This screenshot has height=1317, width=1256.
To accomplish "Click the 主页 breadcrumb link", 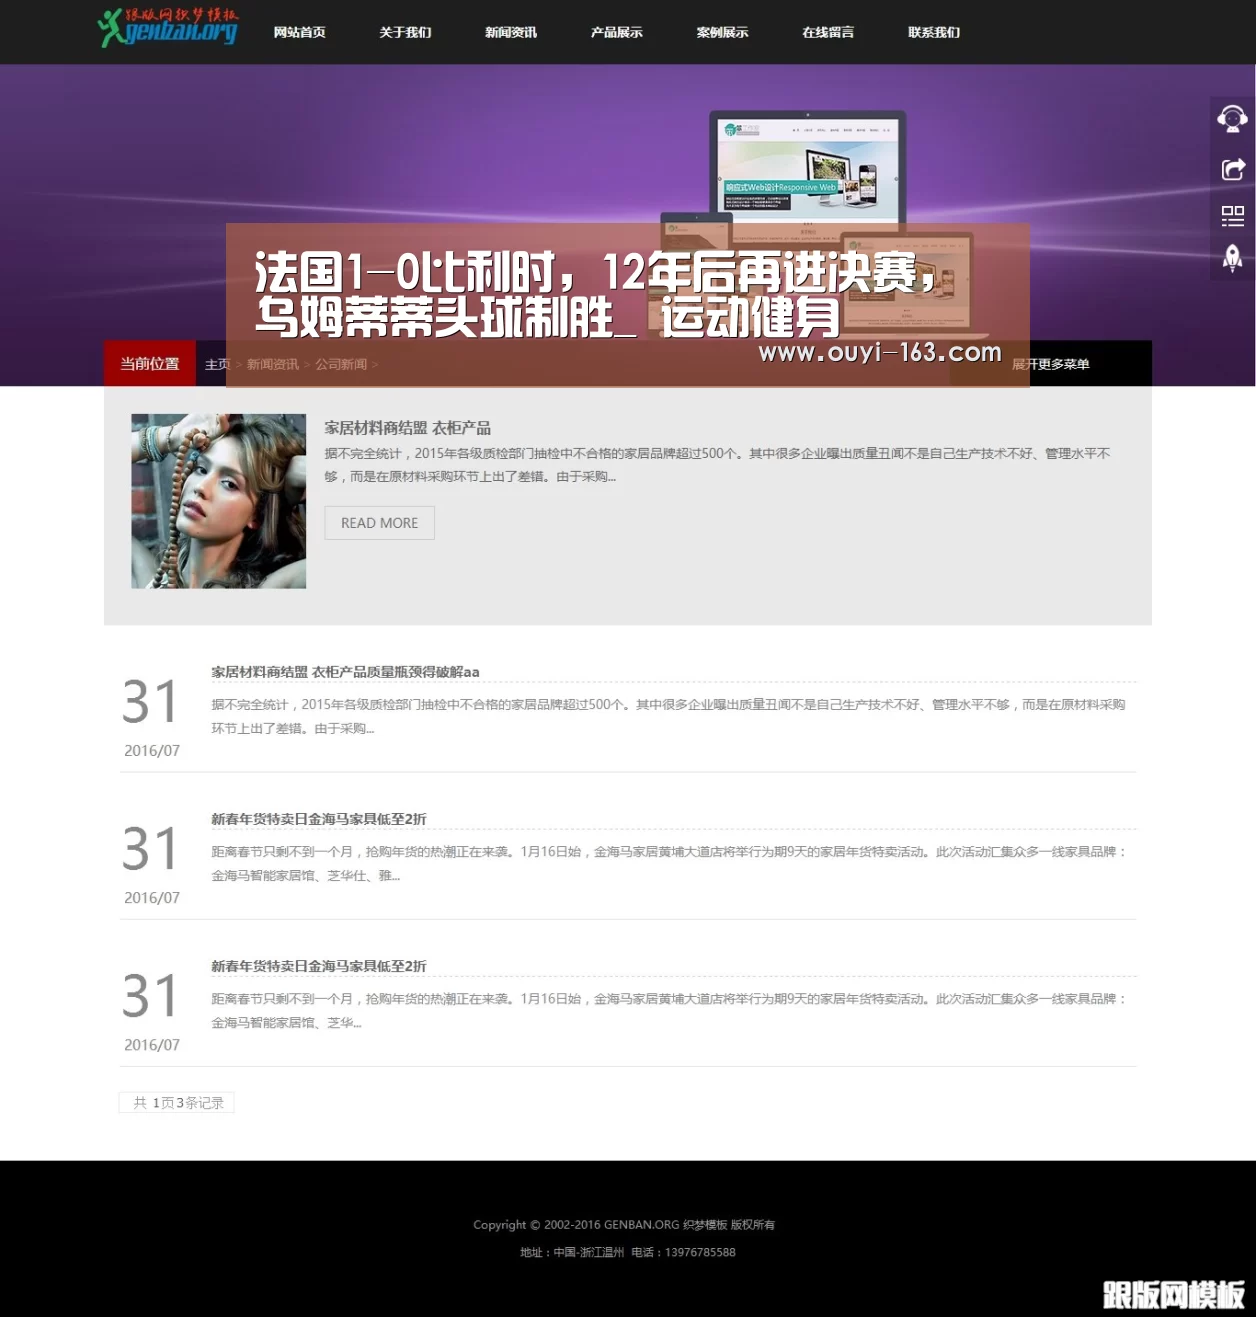I will click(x=217, y=364).
